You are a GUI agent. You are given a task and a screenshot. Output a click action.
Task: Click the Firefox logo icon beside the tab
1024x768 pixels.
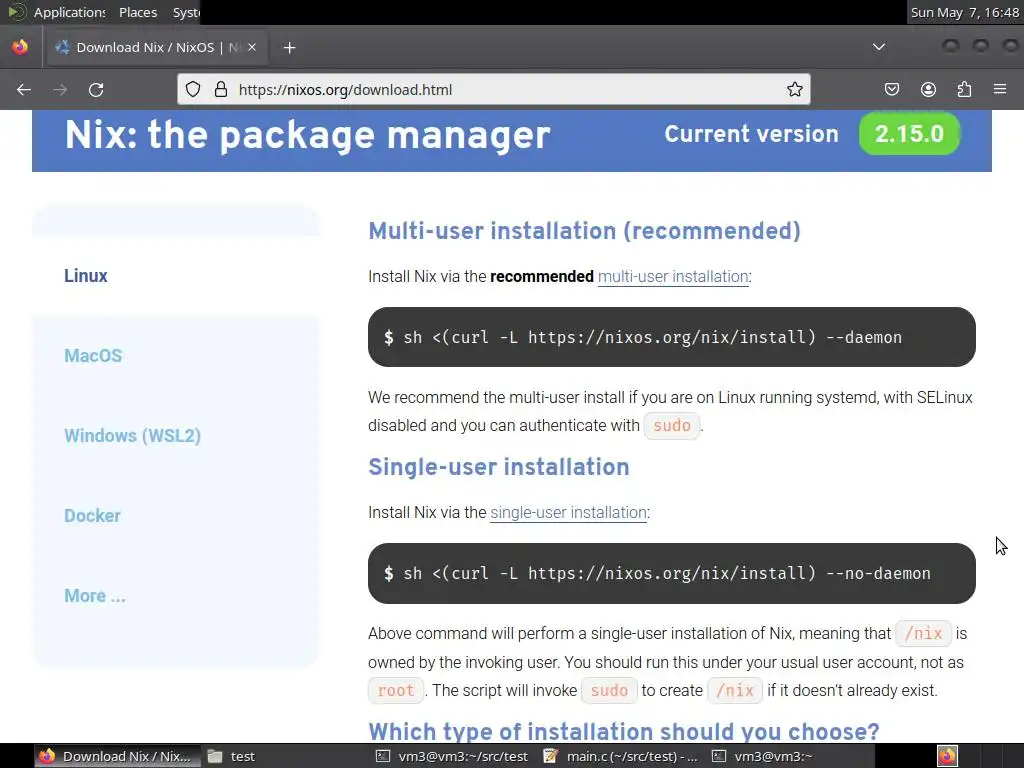pyautogui.click(x=20, y=47)
